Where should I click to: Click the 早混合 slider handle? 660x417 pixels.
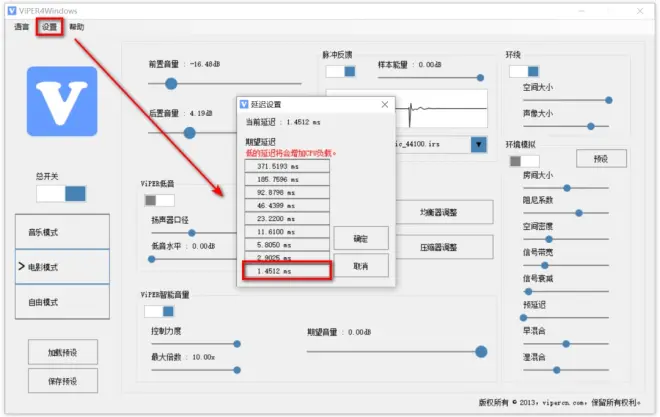coord(566,344)
